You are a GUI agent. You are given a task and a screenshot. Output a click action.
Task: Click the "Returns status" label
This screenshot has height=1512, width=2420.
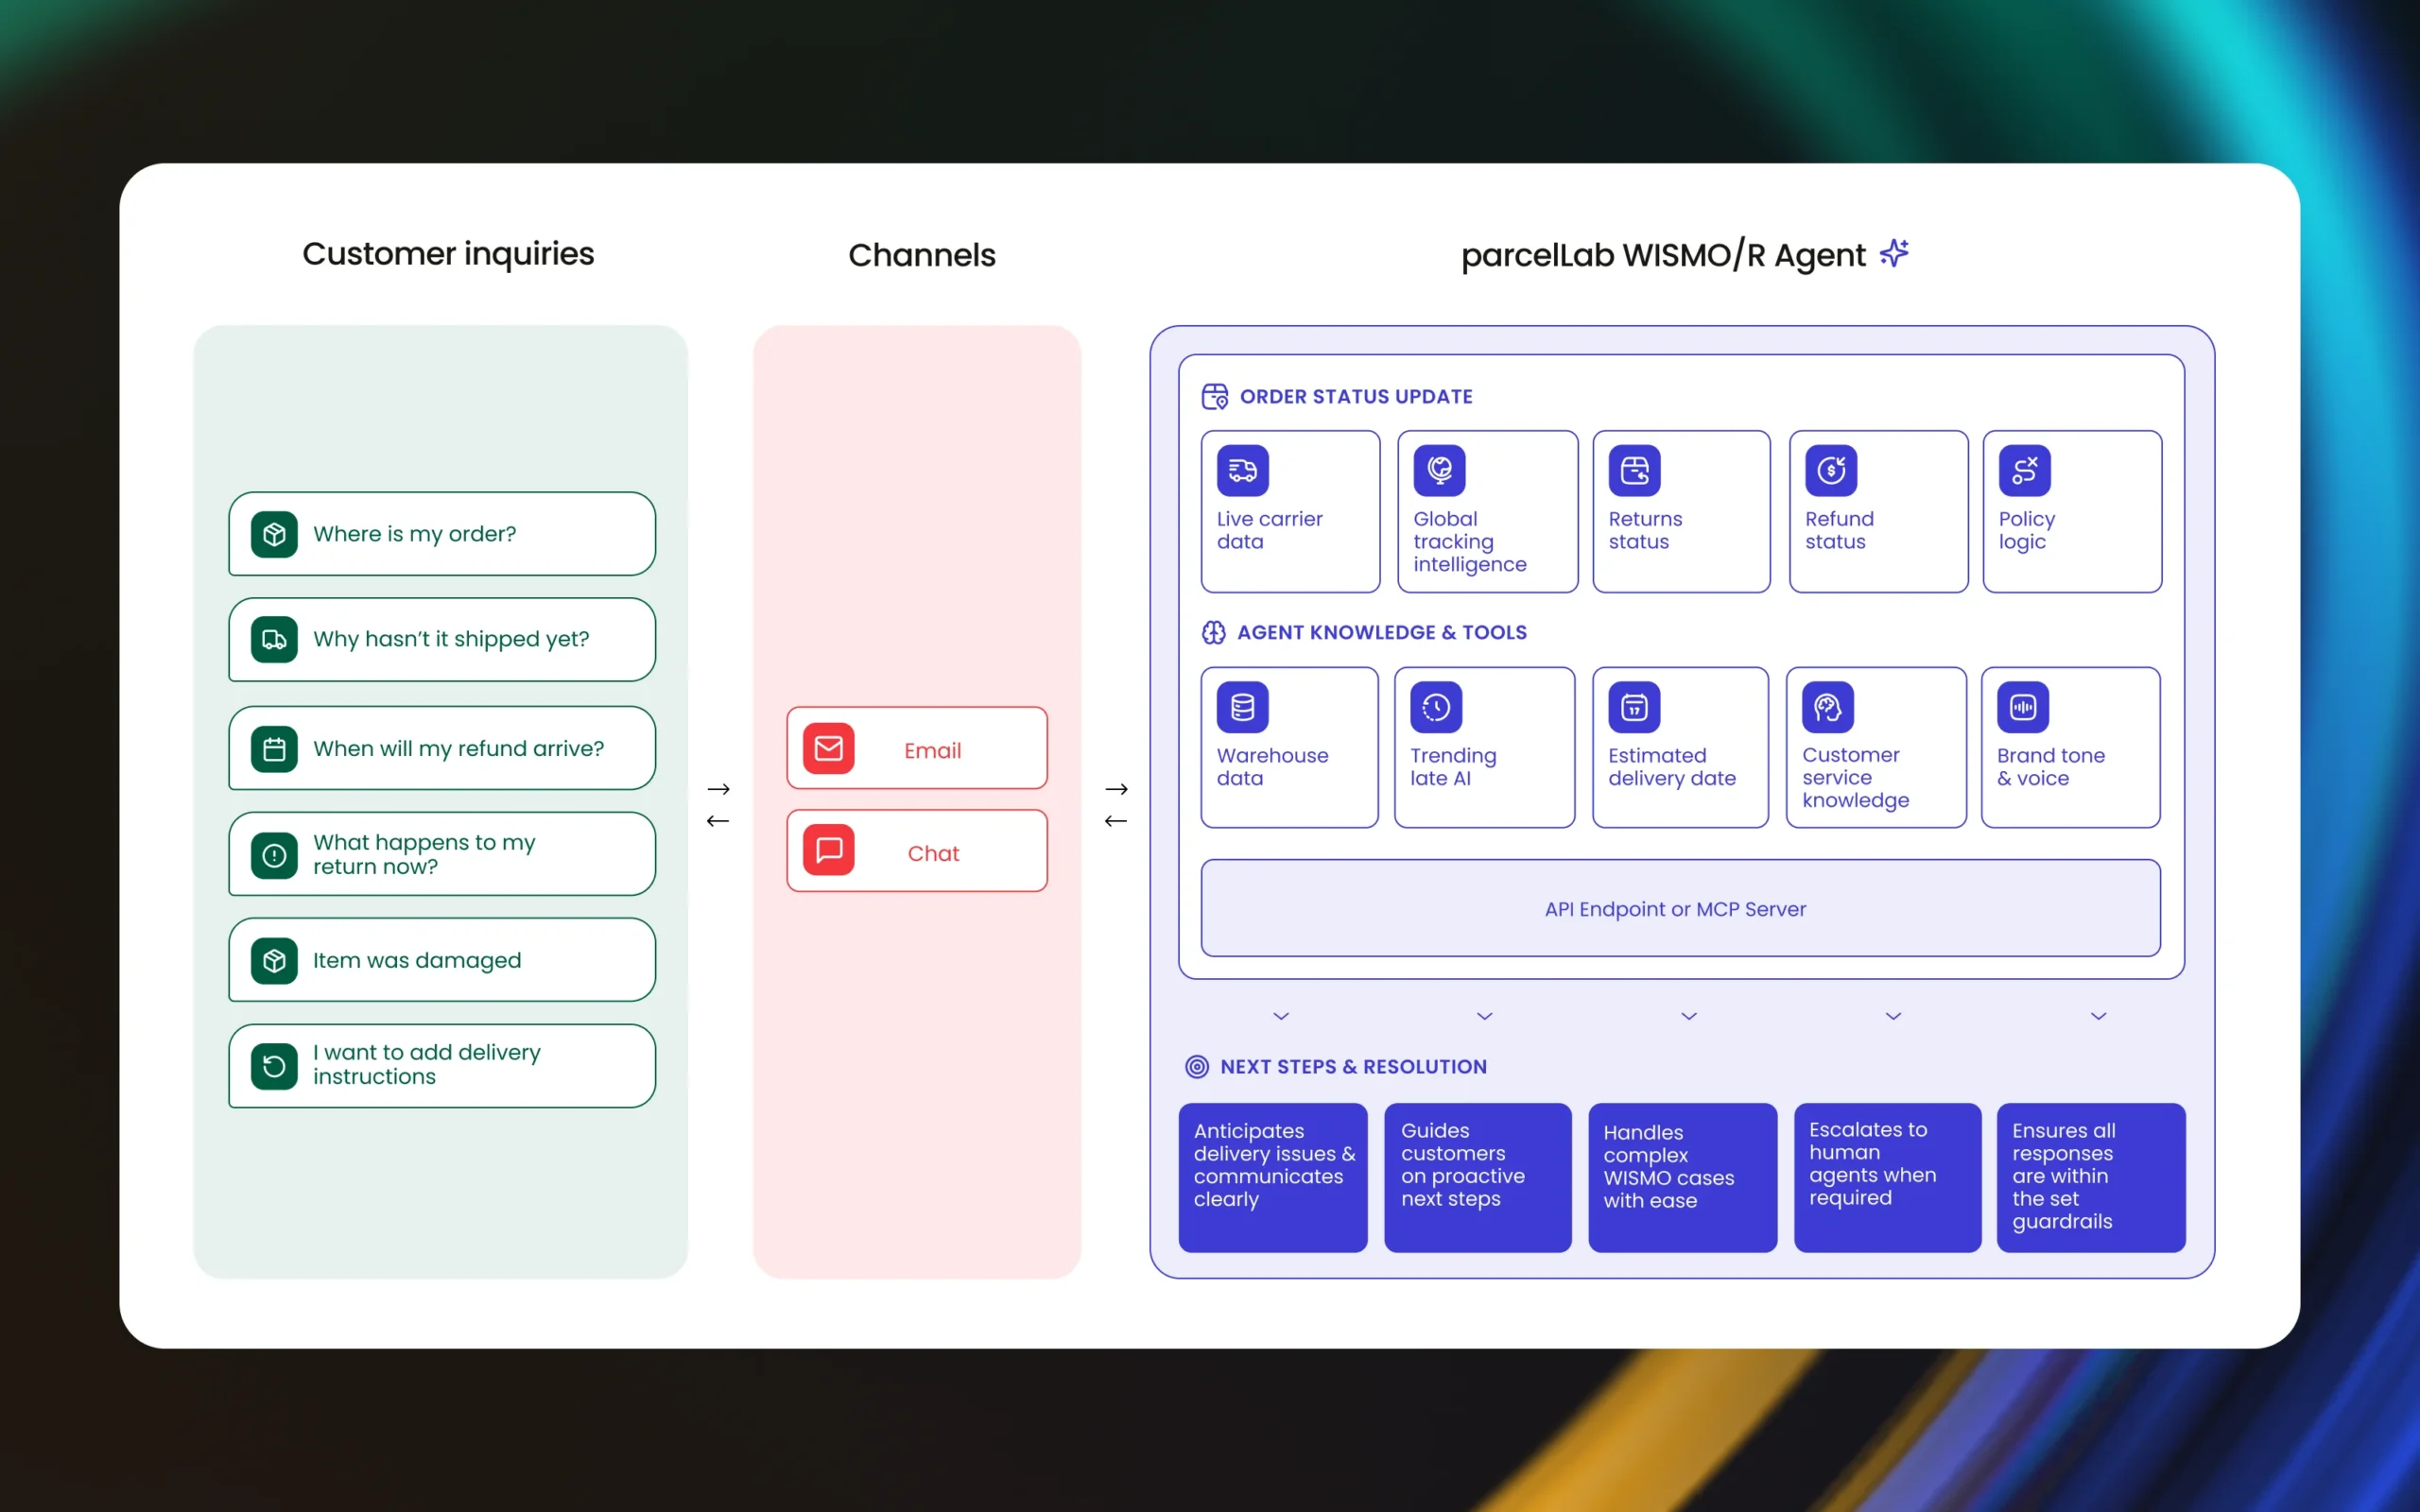point(1645,530)
